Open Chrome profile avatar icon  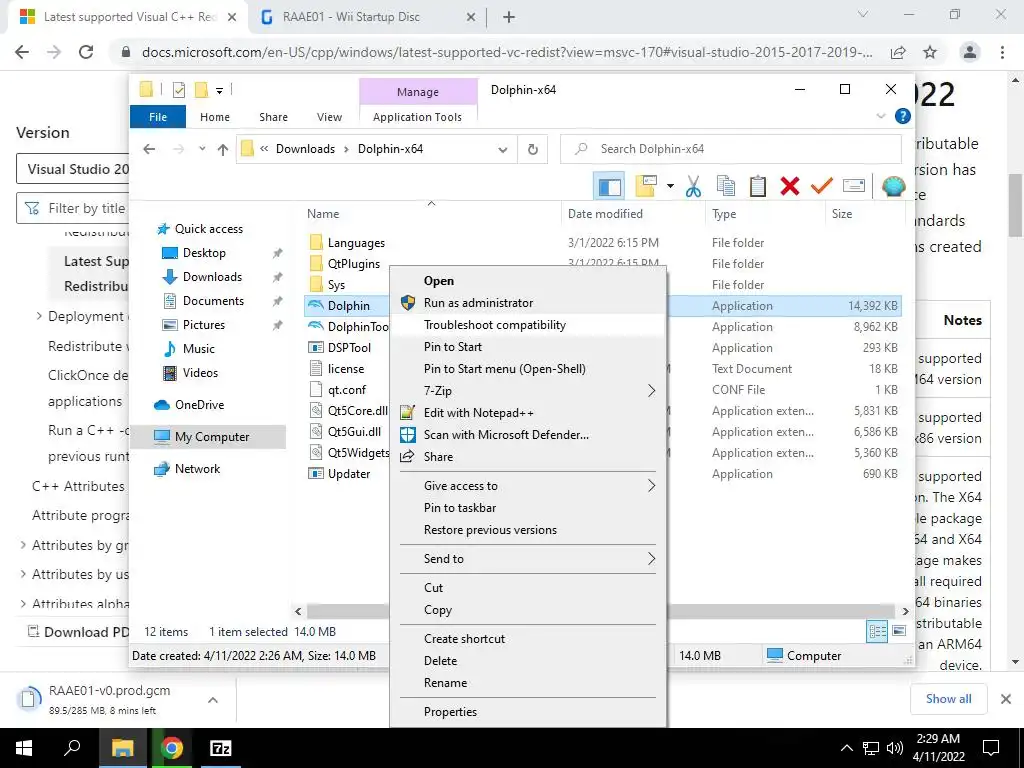(970, 52)
